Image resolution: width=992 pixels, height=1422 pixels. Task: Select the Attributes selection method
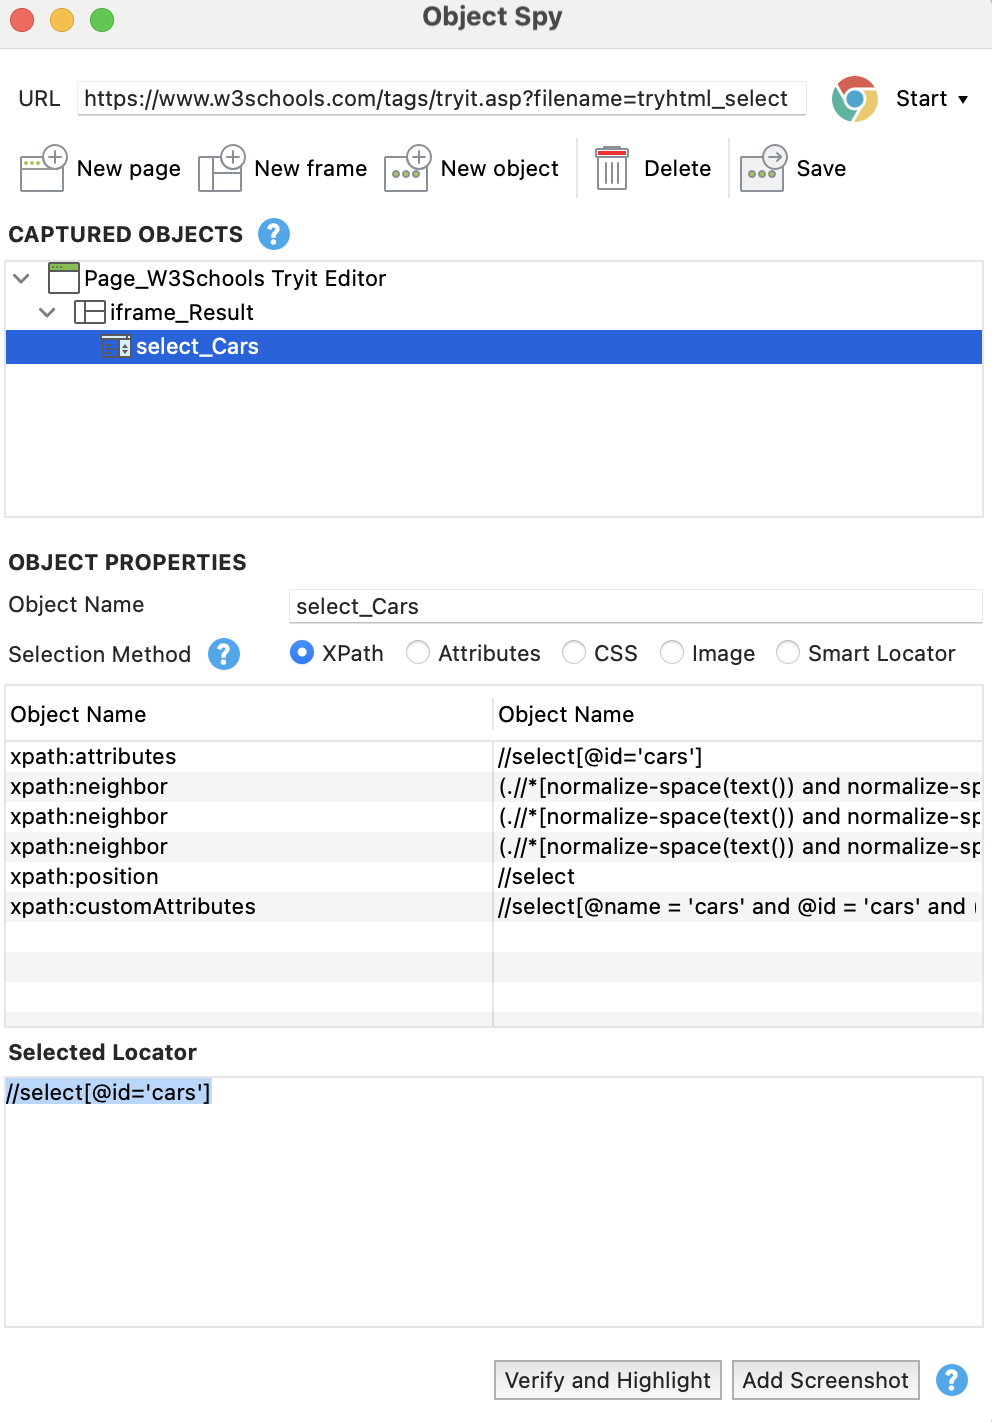417,652
